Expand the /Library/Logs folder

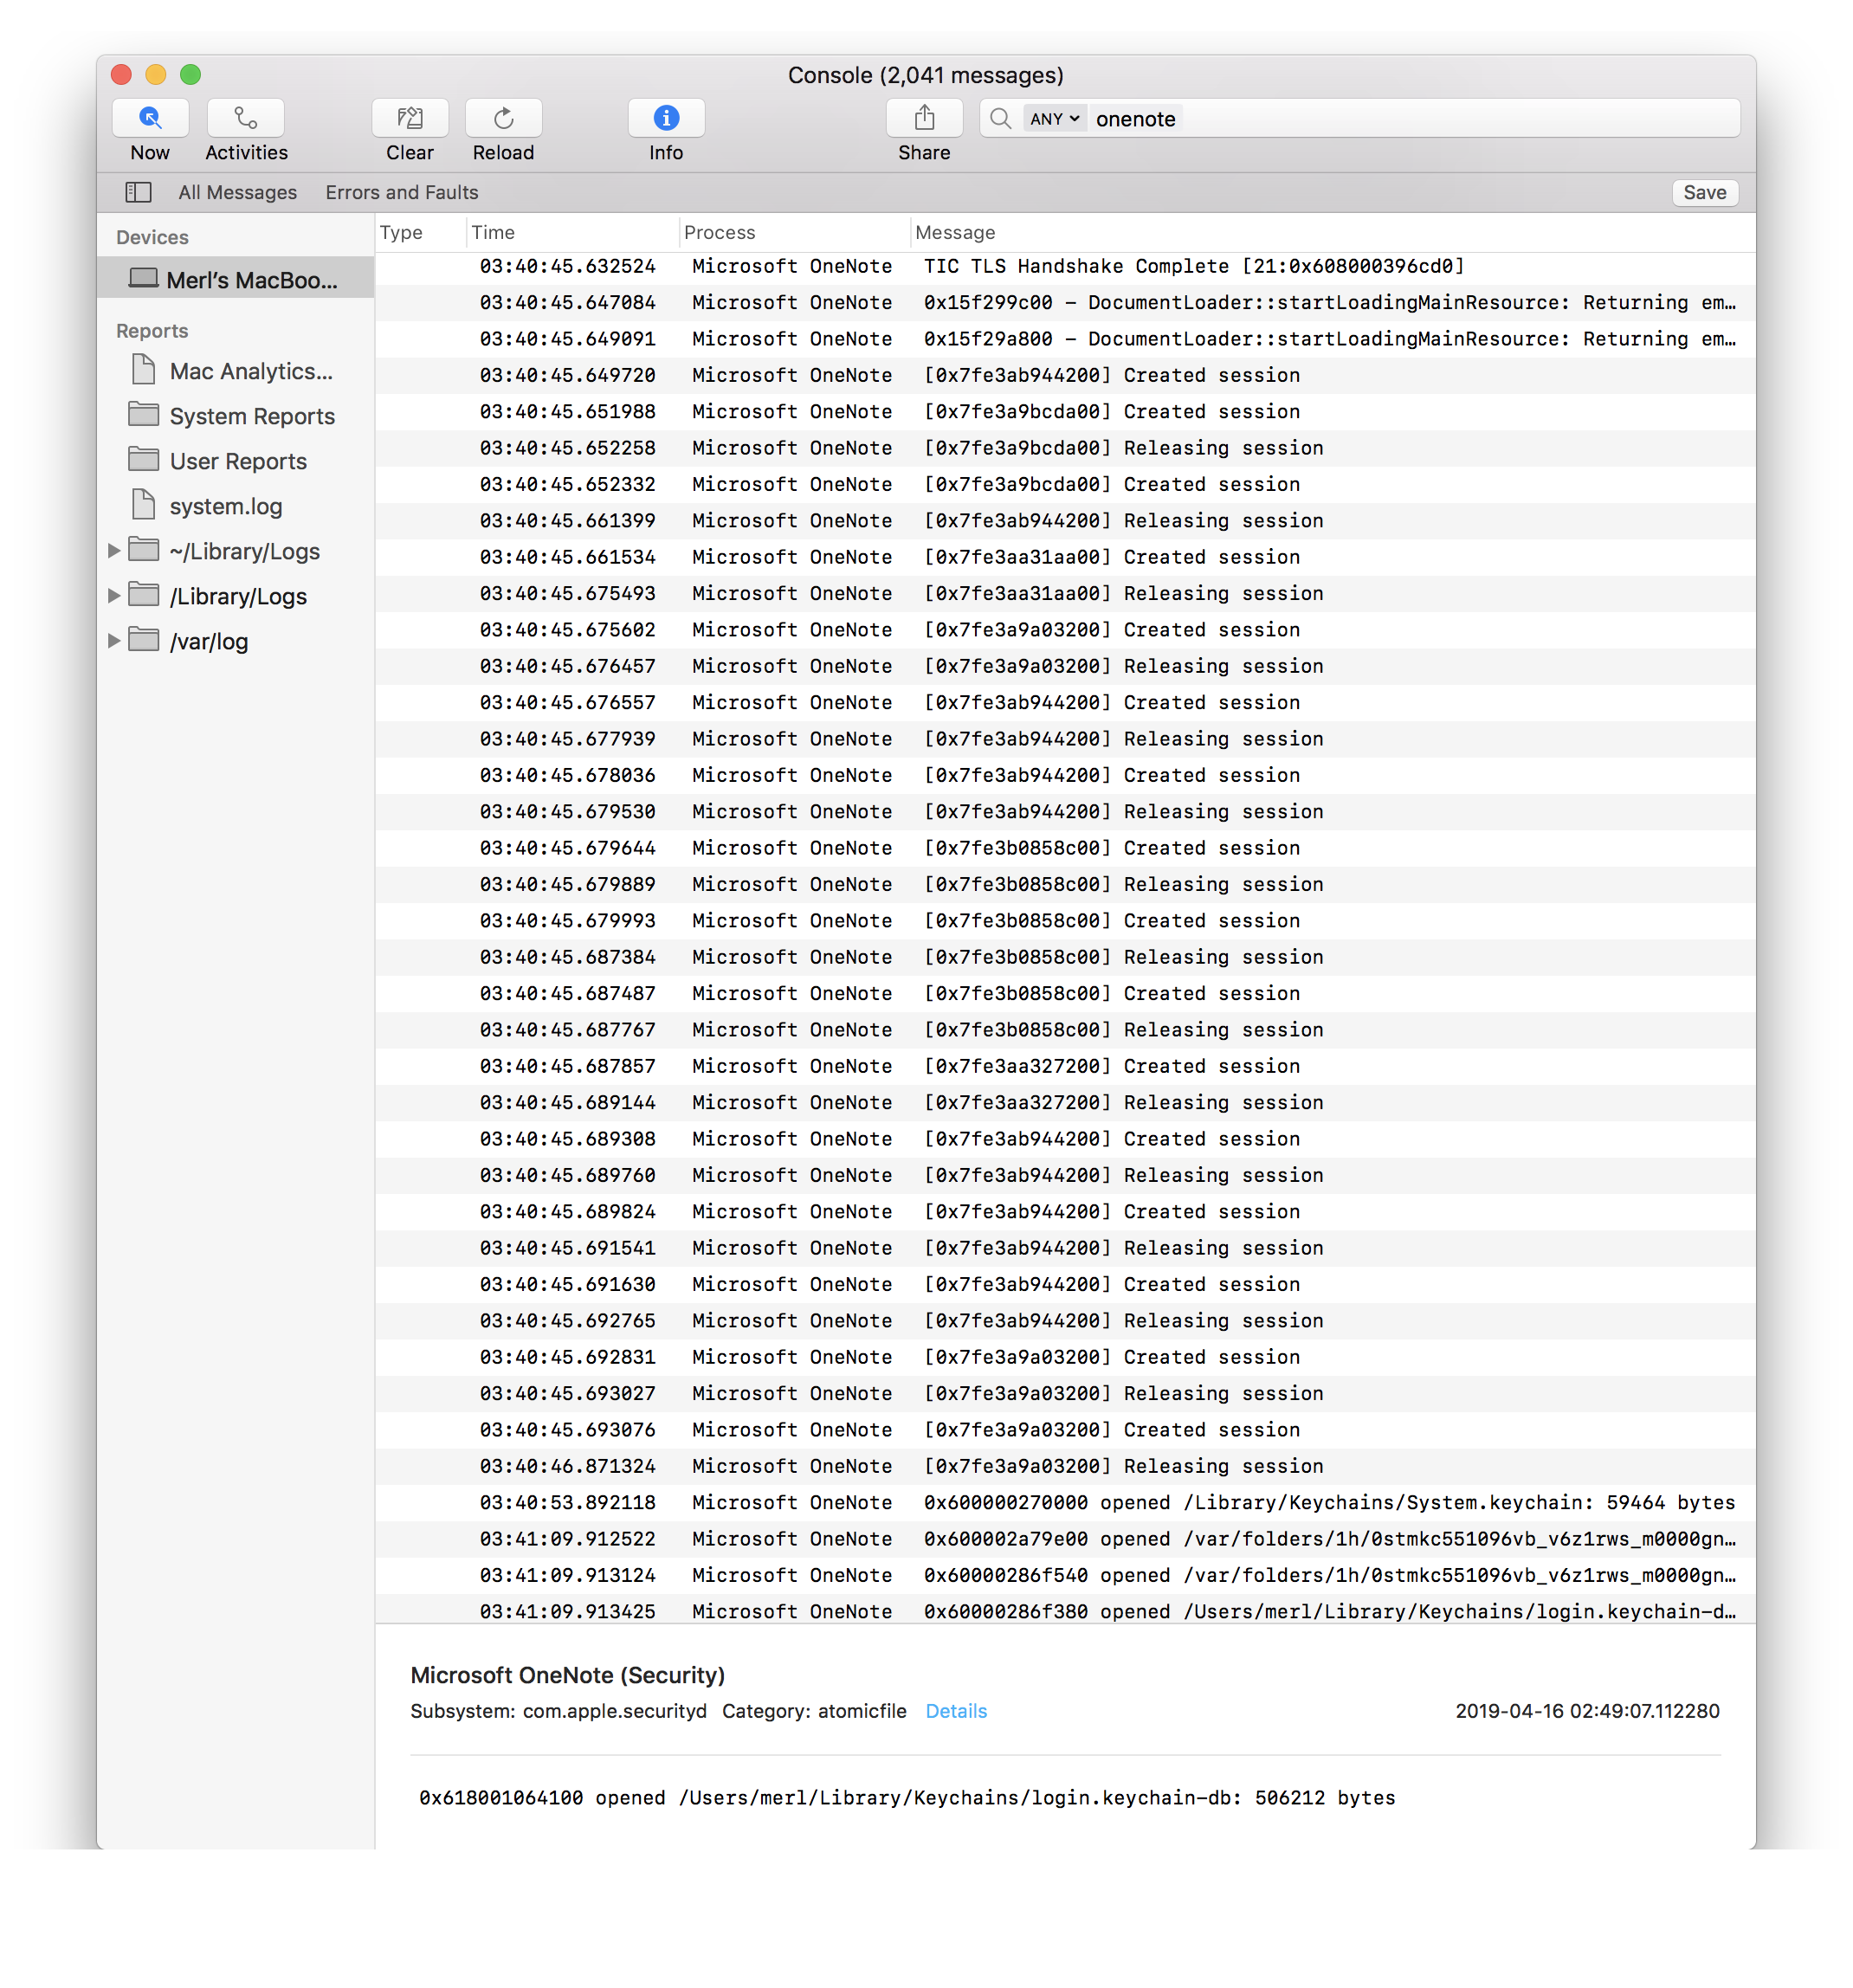[x=113, y=596]
